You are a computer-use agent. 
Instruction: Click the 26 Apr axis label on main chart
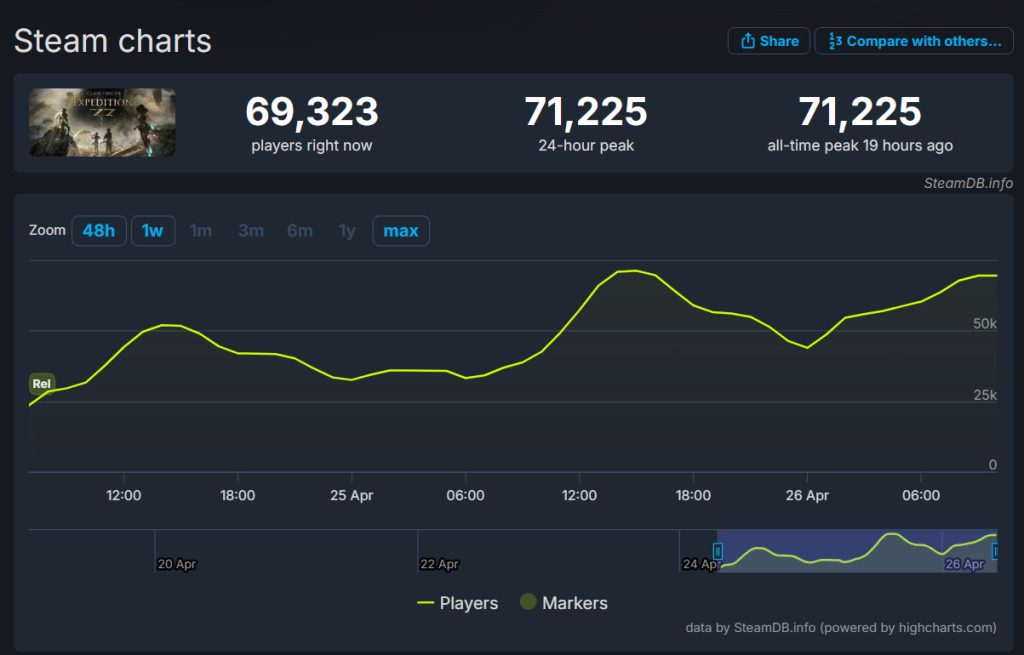[x=807, y=495]
